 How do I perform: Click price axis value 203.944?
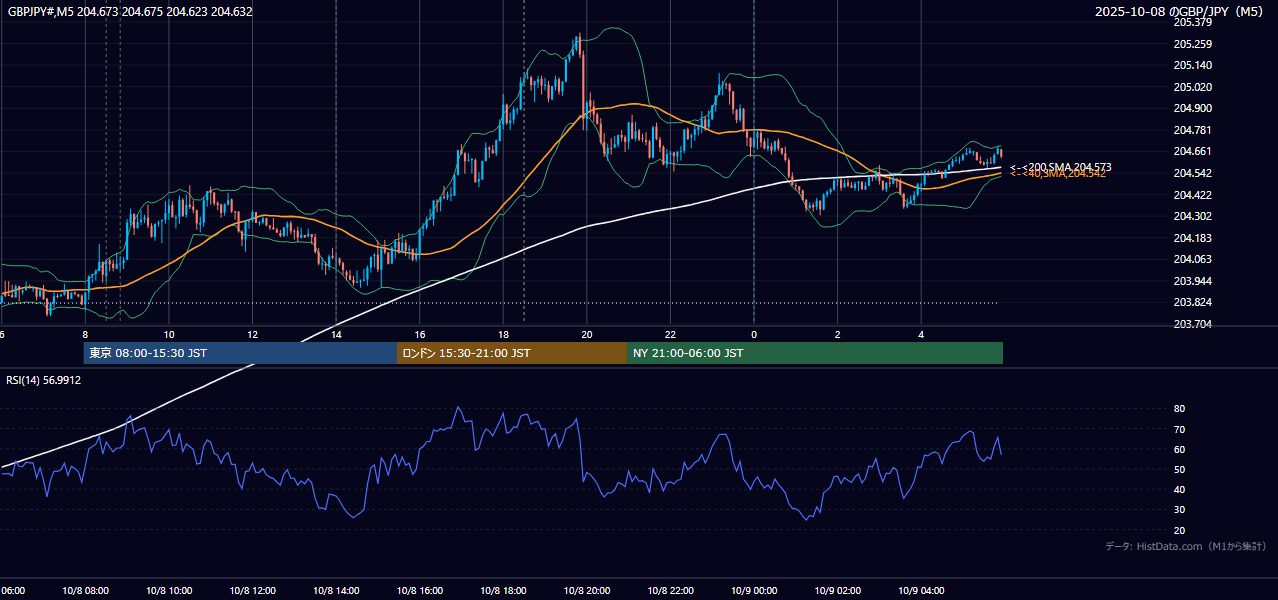[x=1192, y=281]
